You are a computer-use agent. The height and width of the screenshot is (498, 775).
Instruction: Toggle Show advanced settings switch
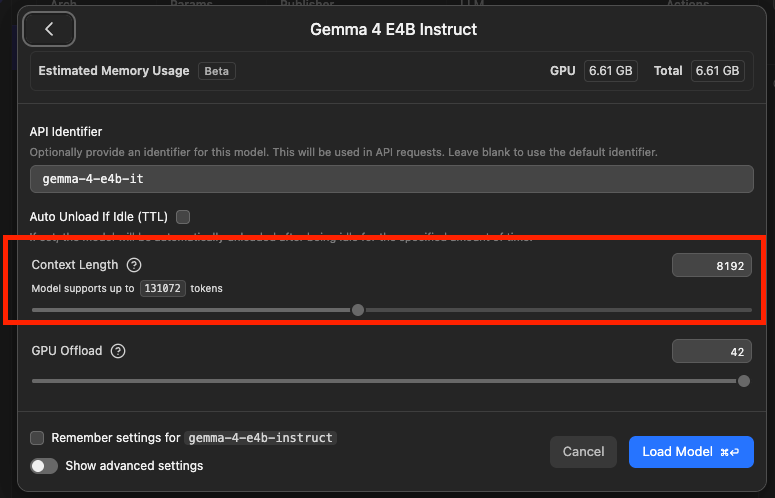tap(44, 466)
